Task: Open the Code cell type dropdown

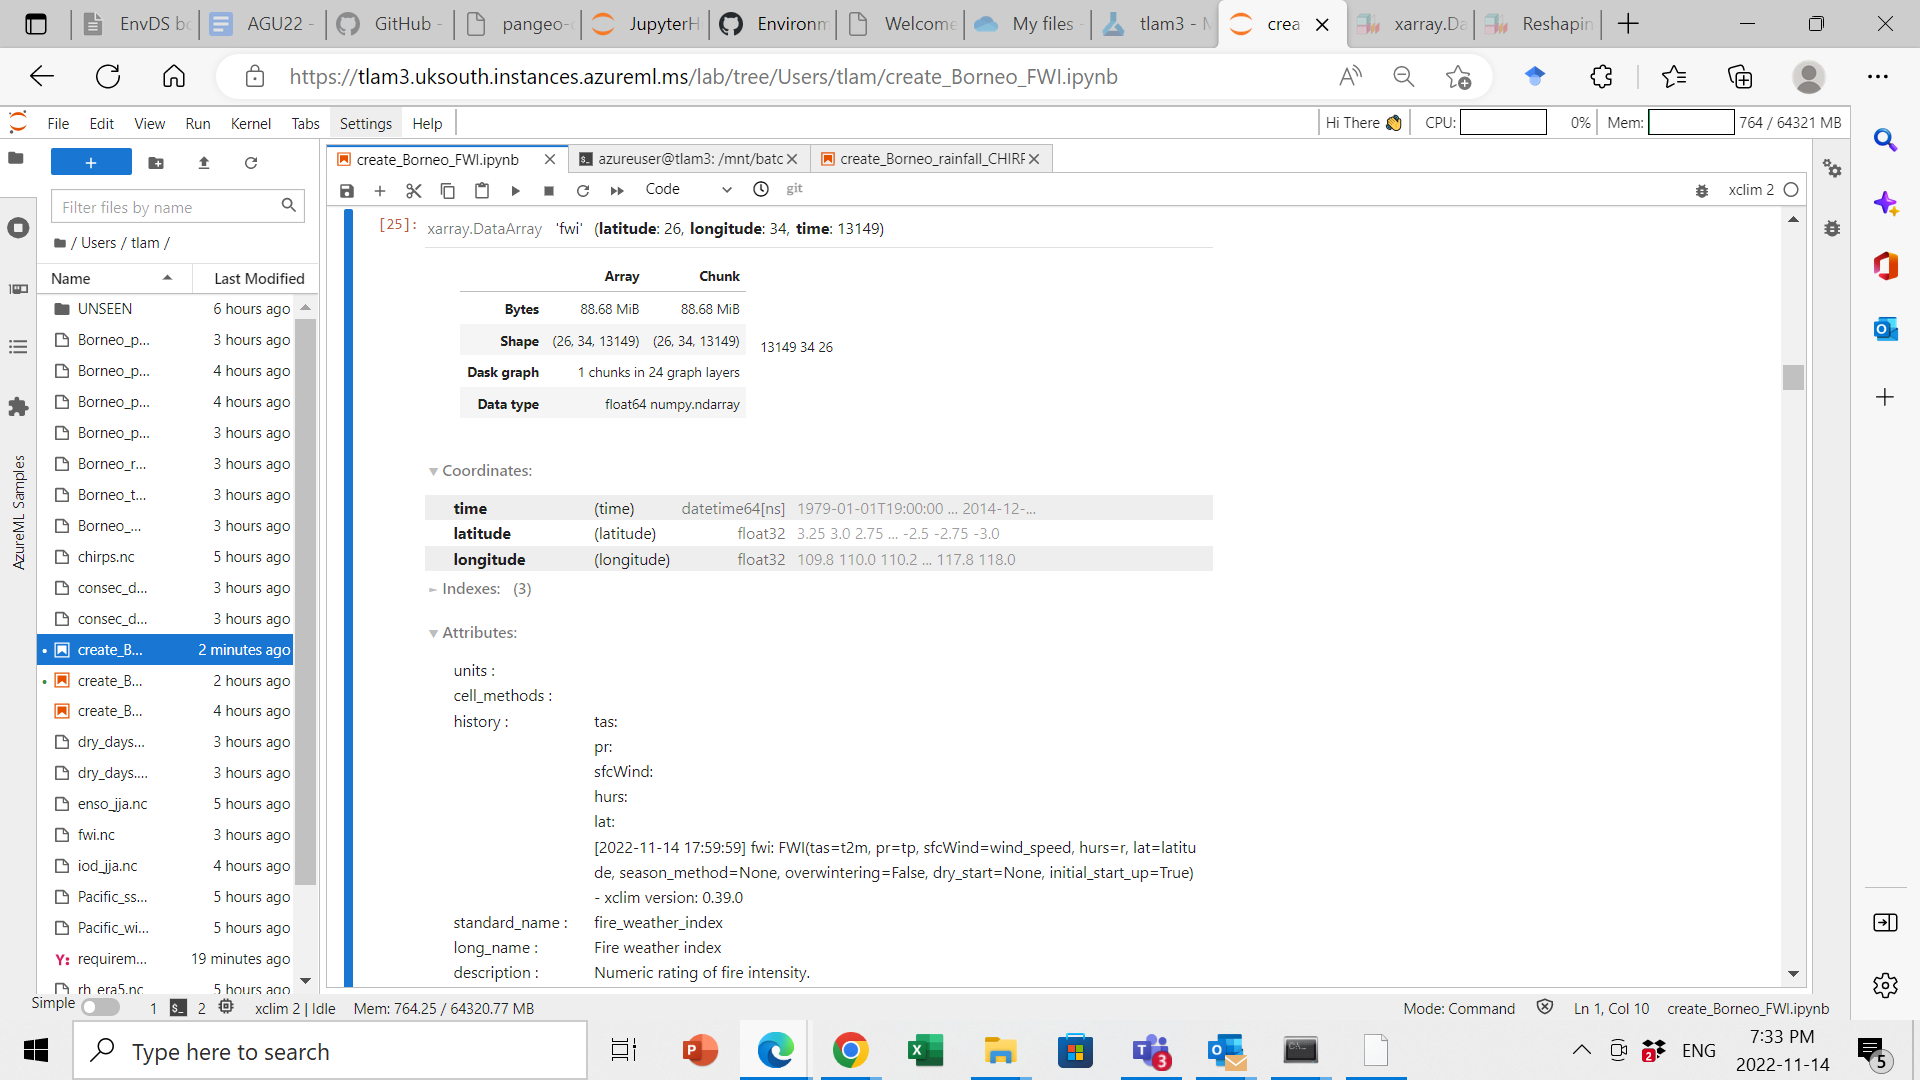Action: click(x=688, y=190)
